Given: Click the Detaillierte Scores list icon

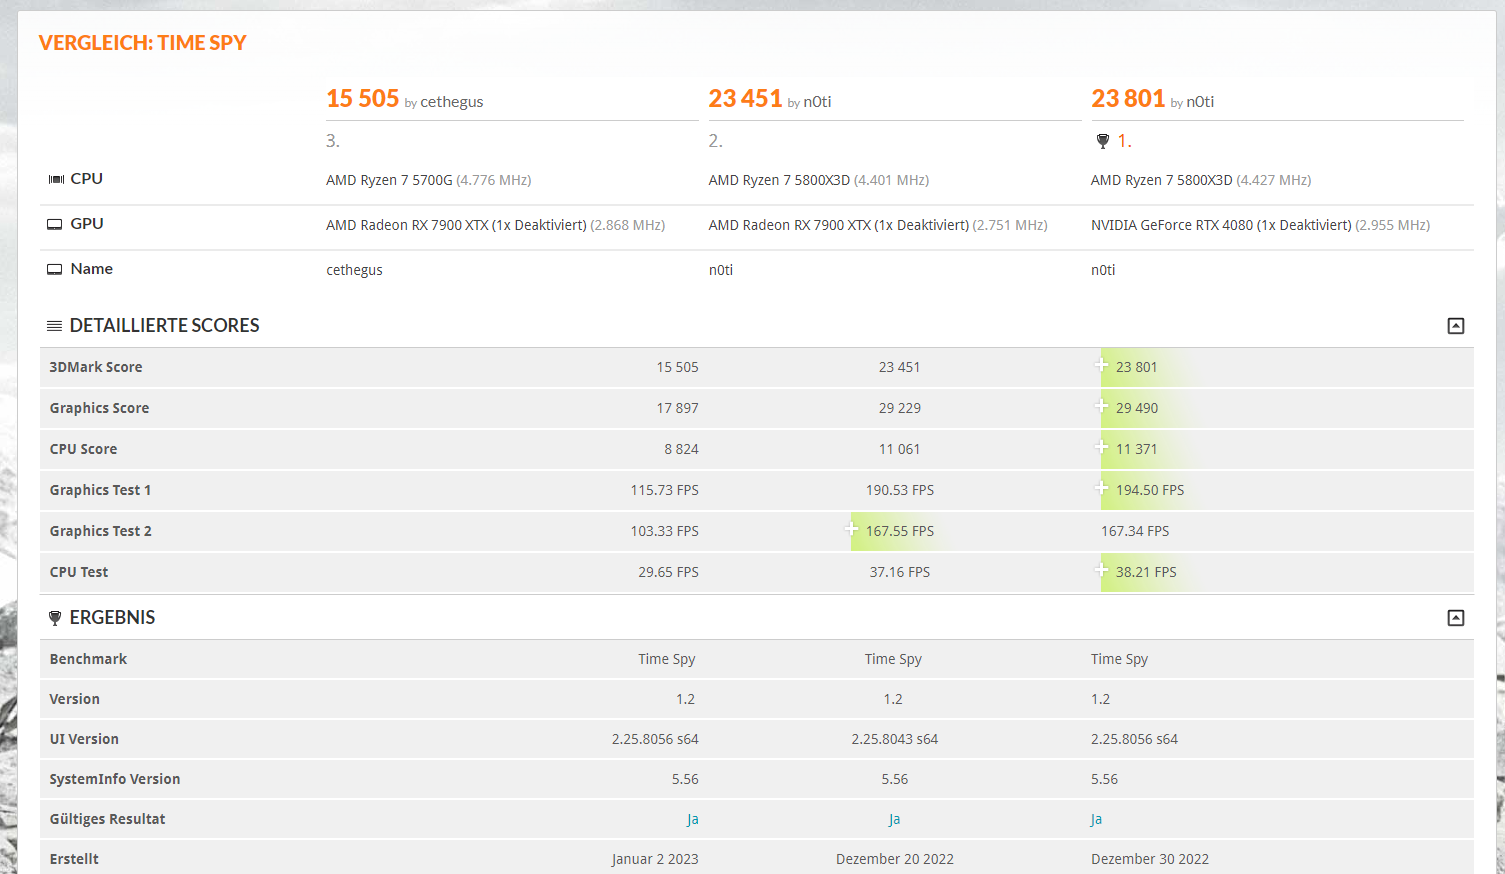Looking at the screenshot, I should (55, 326).
